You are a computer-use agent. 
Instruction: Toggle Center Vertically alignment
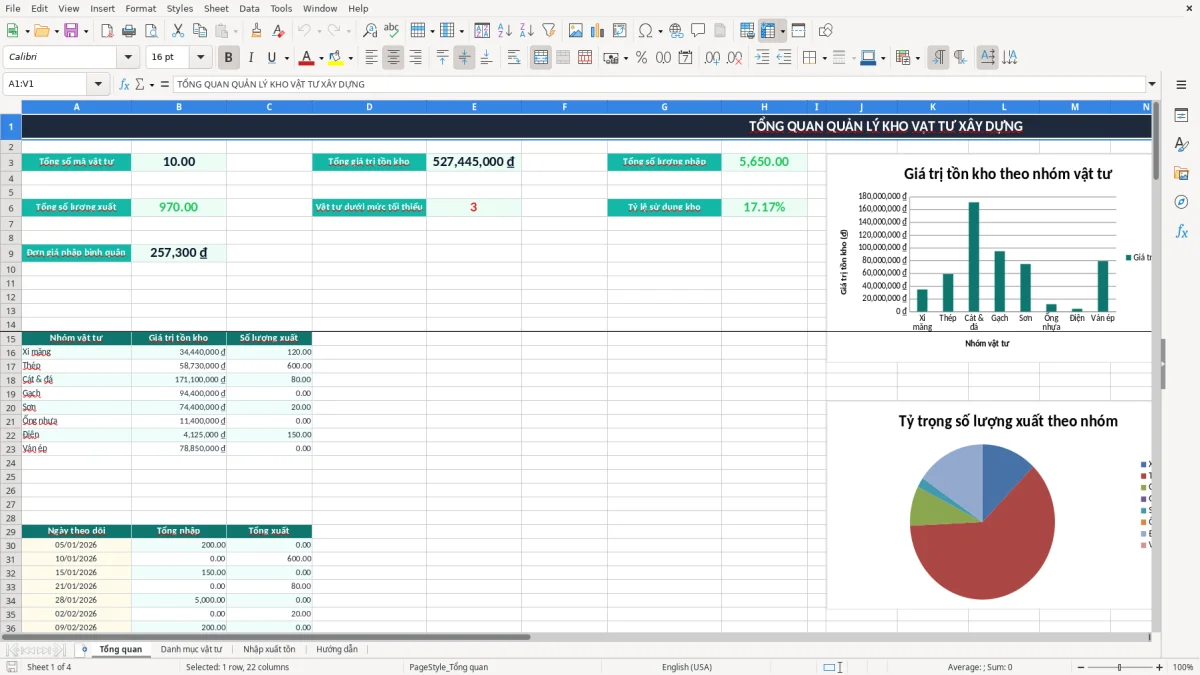464,58
